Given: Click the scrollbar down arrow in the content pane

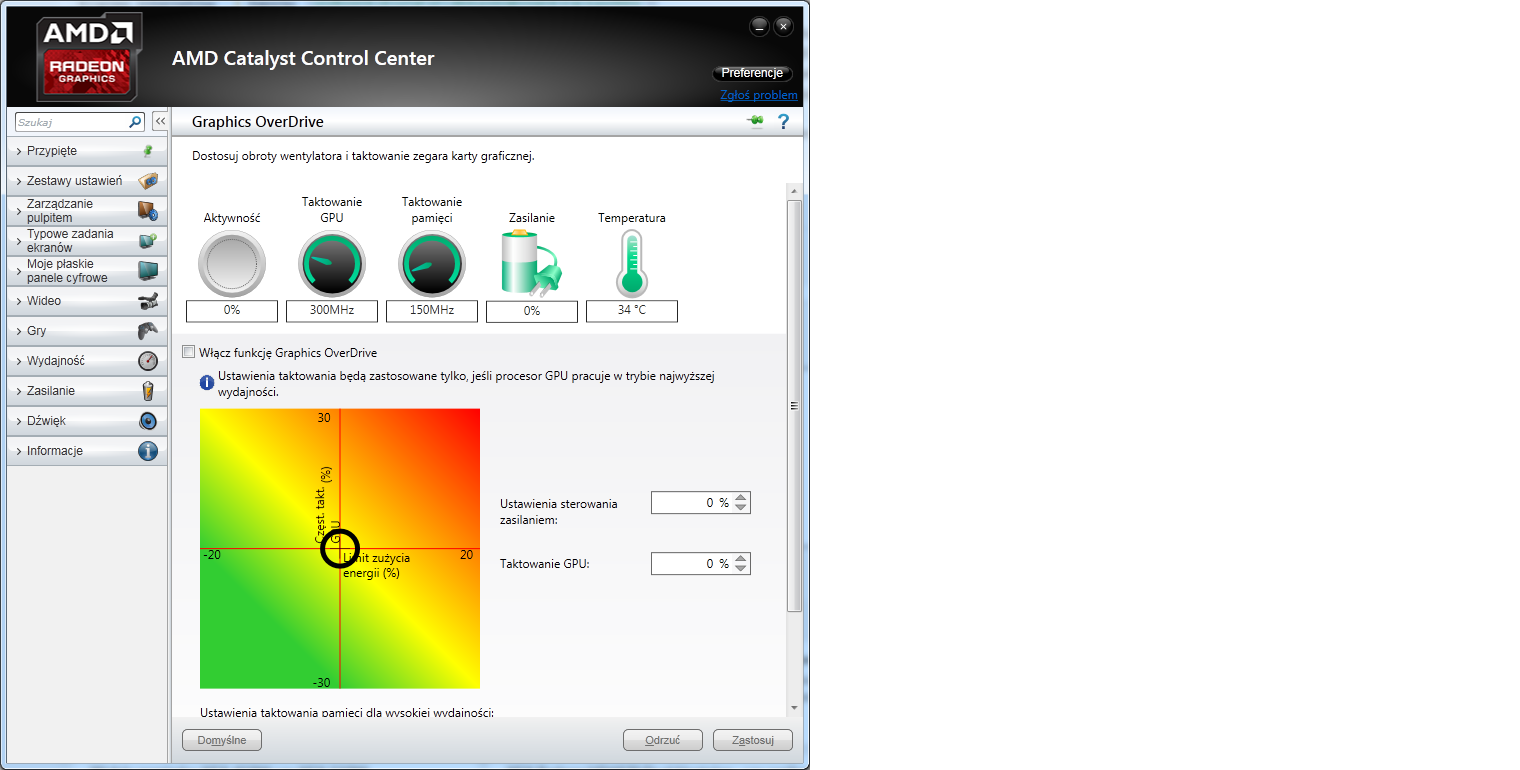Looking at the screenshot, I should (x=794, y=707).
